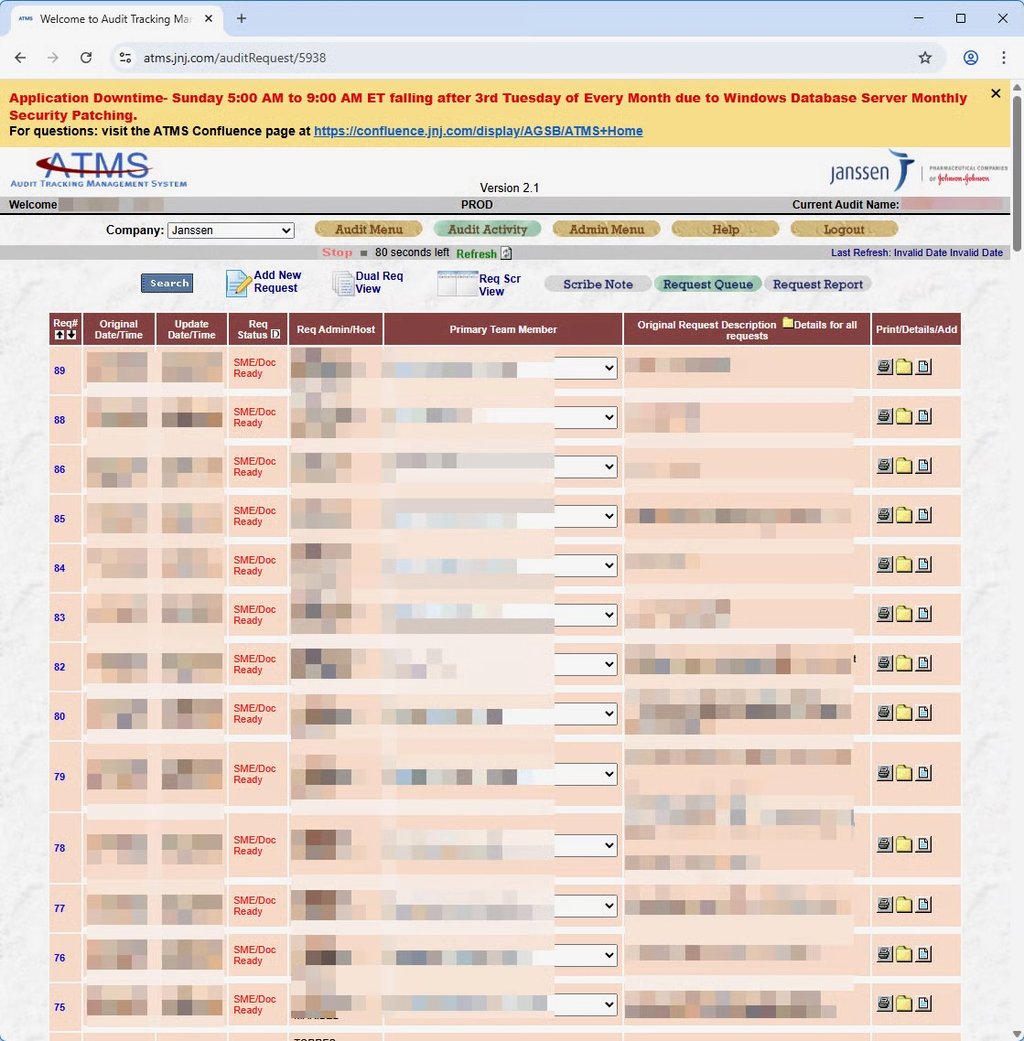The width and height of the screenshot is (1024, 1041).
Task: Bookmark page with the star icon
Action: pyautogui.click(x=925, y=58)
